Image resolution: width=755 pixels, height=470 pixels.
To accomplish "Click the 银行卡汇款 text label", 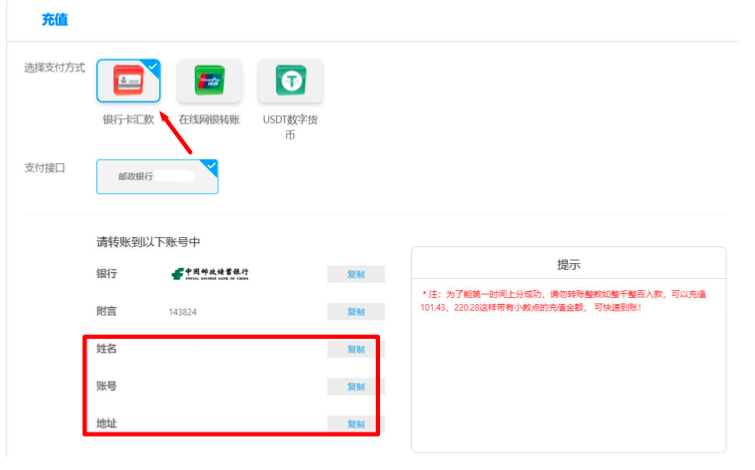I will [x=128, y=120].
